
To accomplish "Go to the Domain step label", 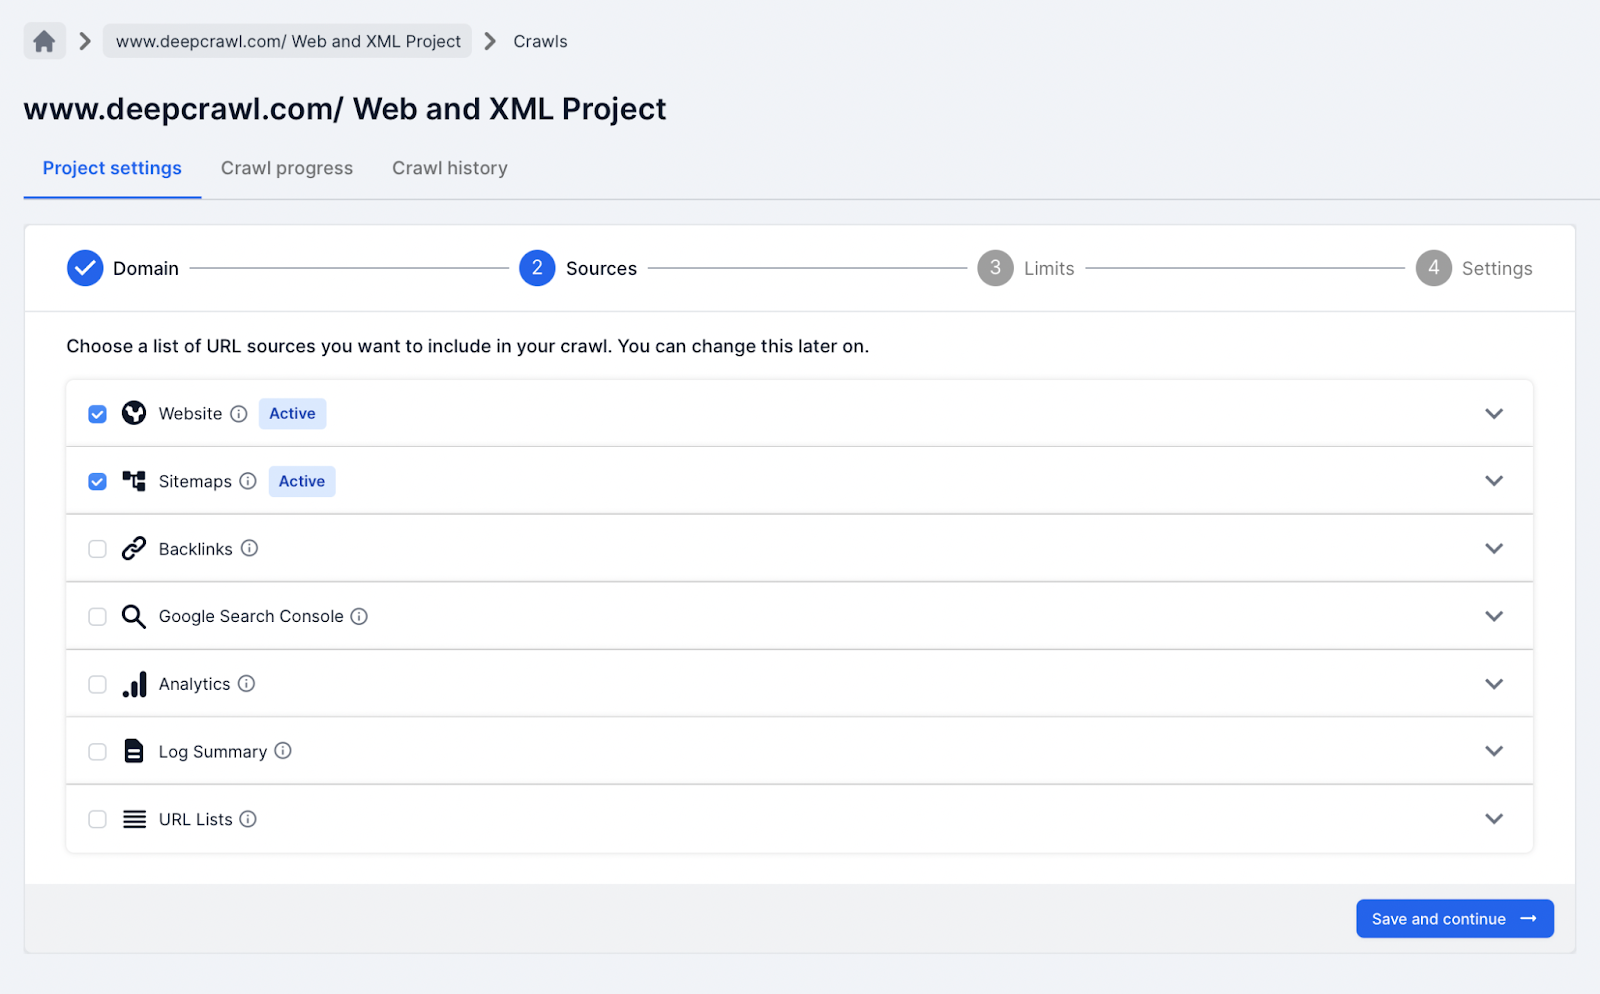I will click(146, 268).
